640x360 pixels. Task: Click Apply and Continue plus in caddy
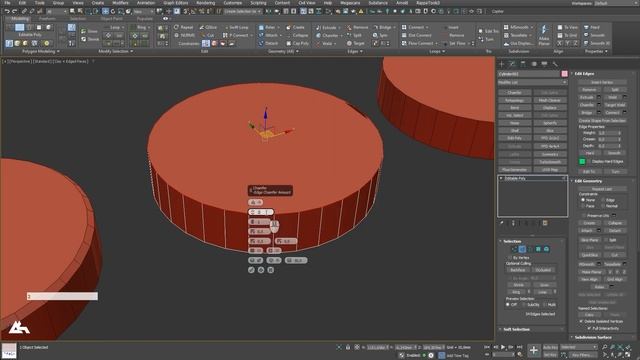point(261,270)
